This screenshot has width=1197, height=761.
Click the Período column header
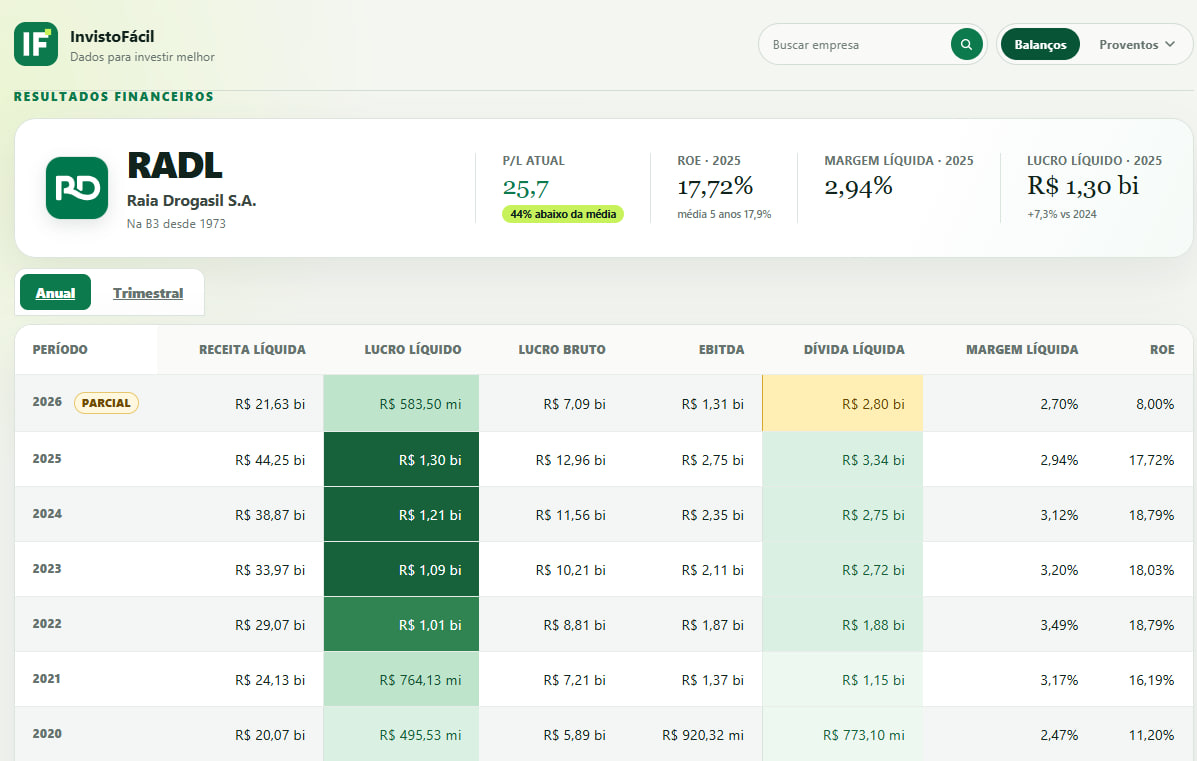[x=60, y=349]
